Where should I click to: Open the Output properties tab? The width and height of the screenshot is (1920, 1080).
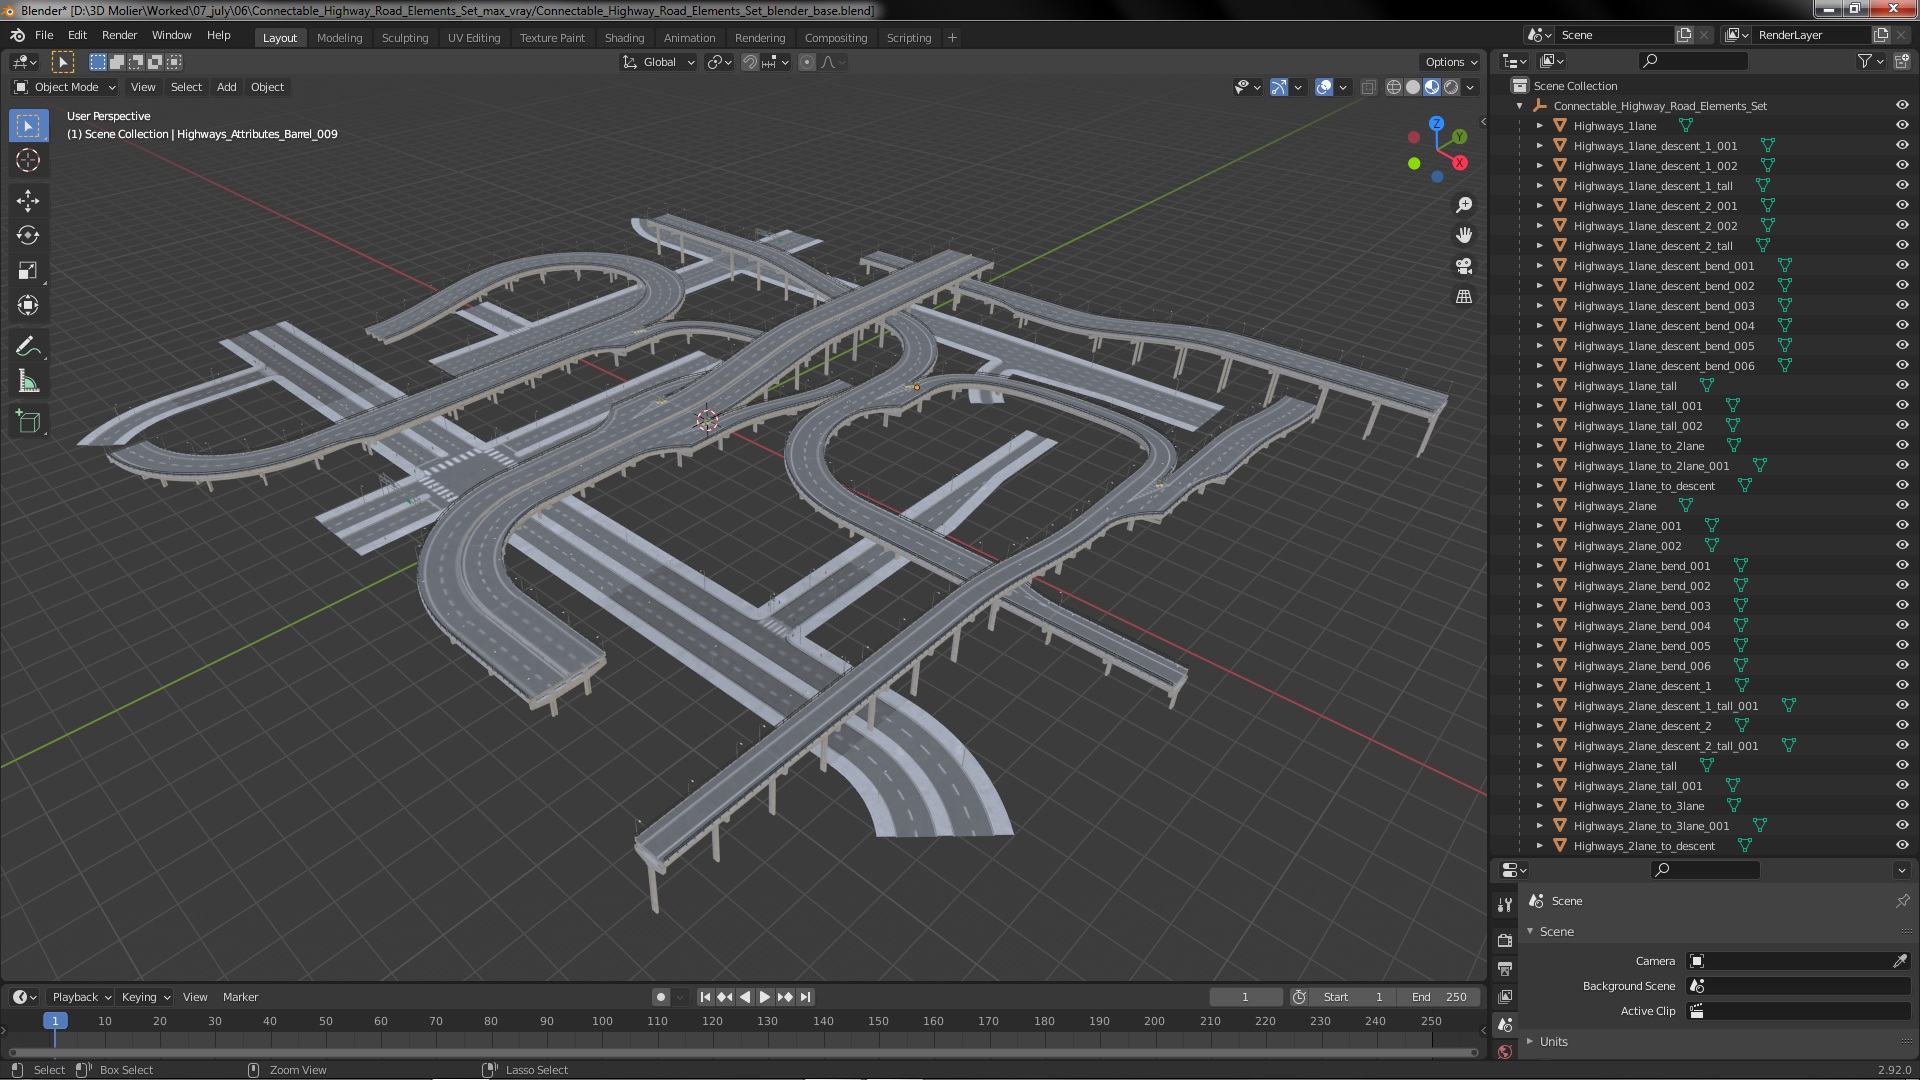[1505, 968]
